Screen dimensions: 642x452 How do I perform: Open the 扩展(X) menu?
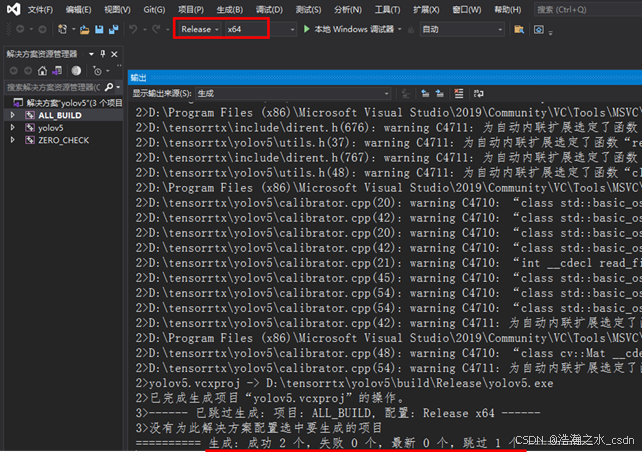click(x=426, y=9)
